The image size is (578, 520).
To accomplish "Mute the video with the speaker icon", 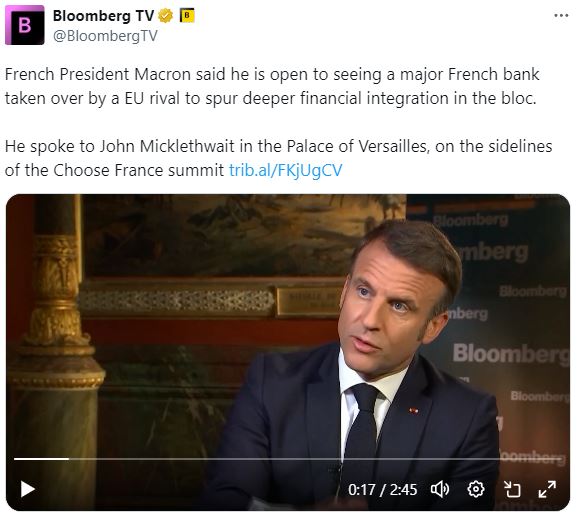I will (440, 489).
